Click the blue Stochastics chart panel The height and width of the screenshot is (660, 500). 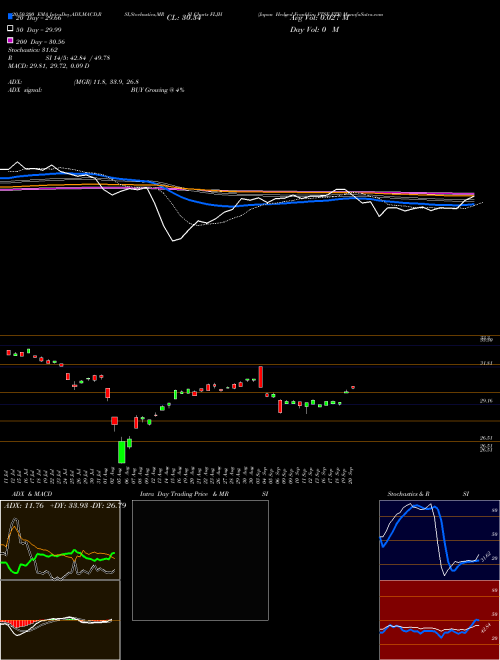point(439,540)
